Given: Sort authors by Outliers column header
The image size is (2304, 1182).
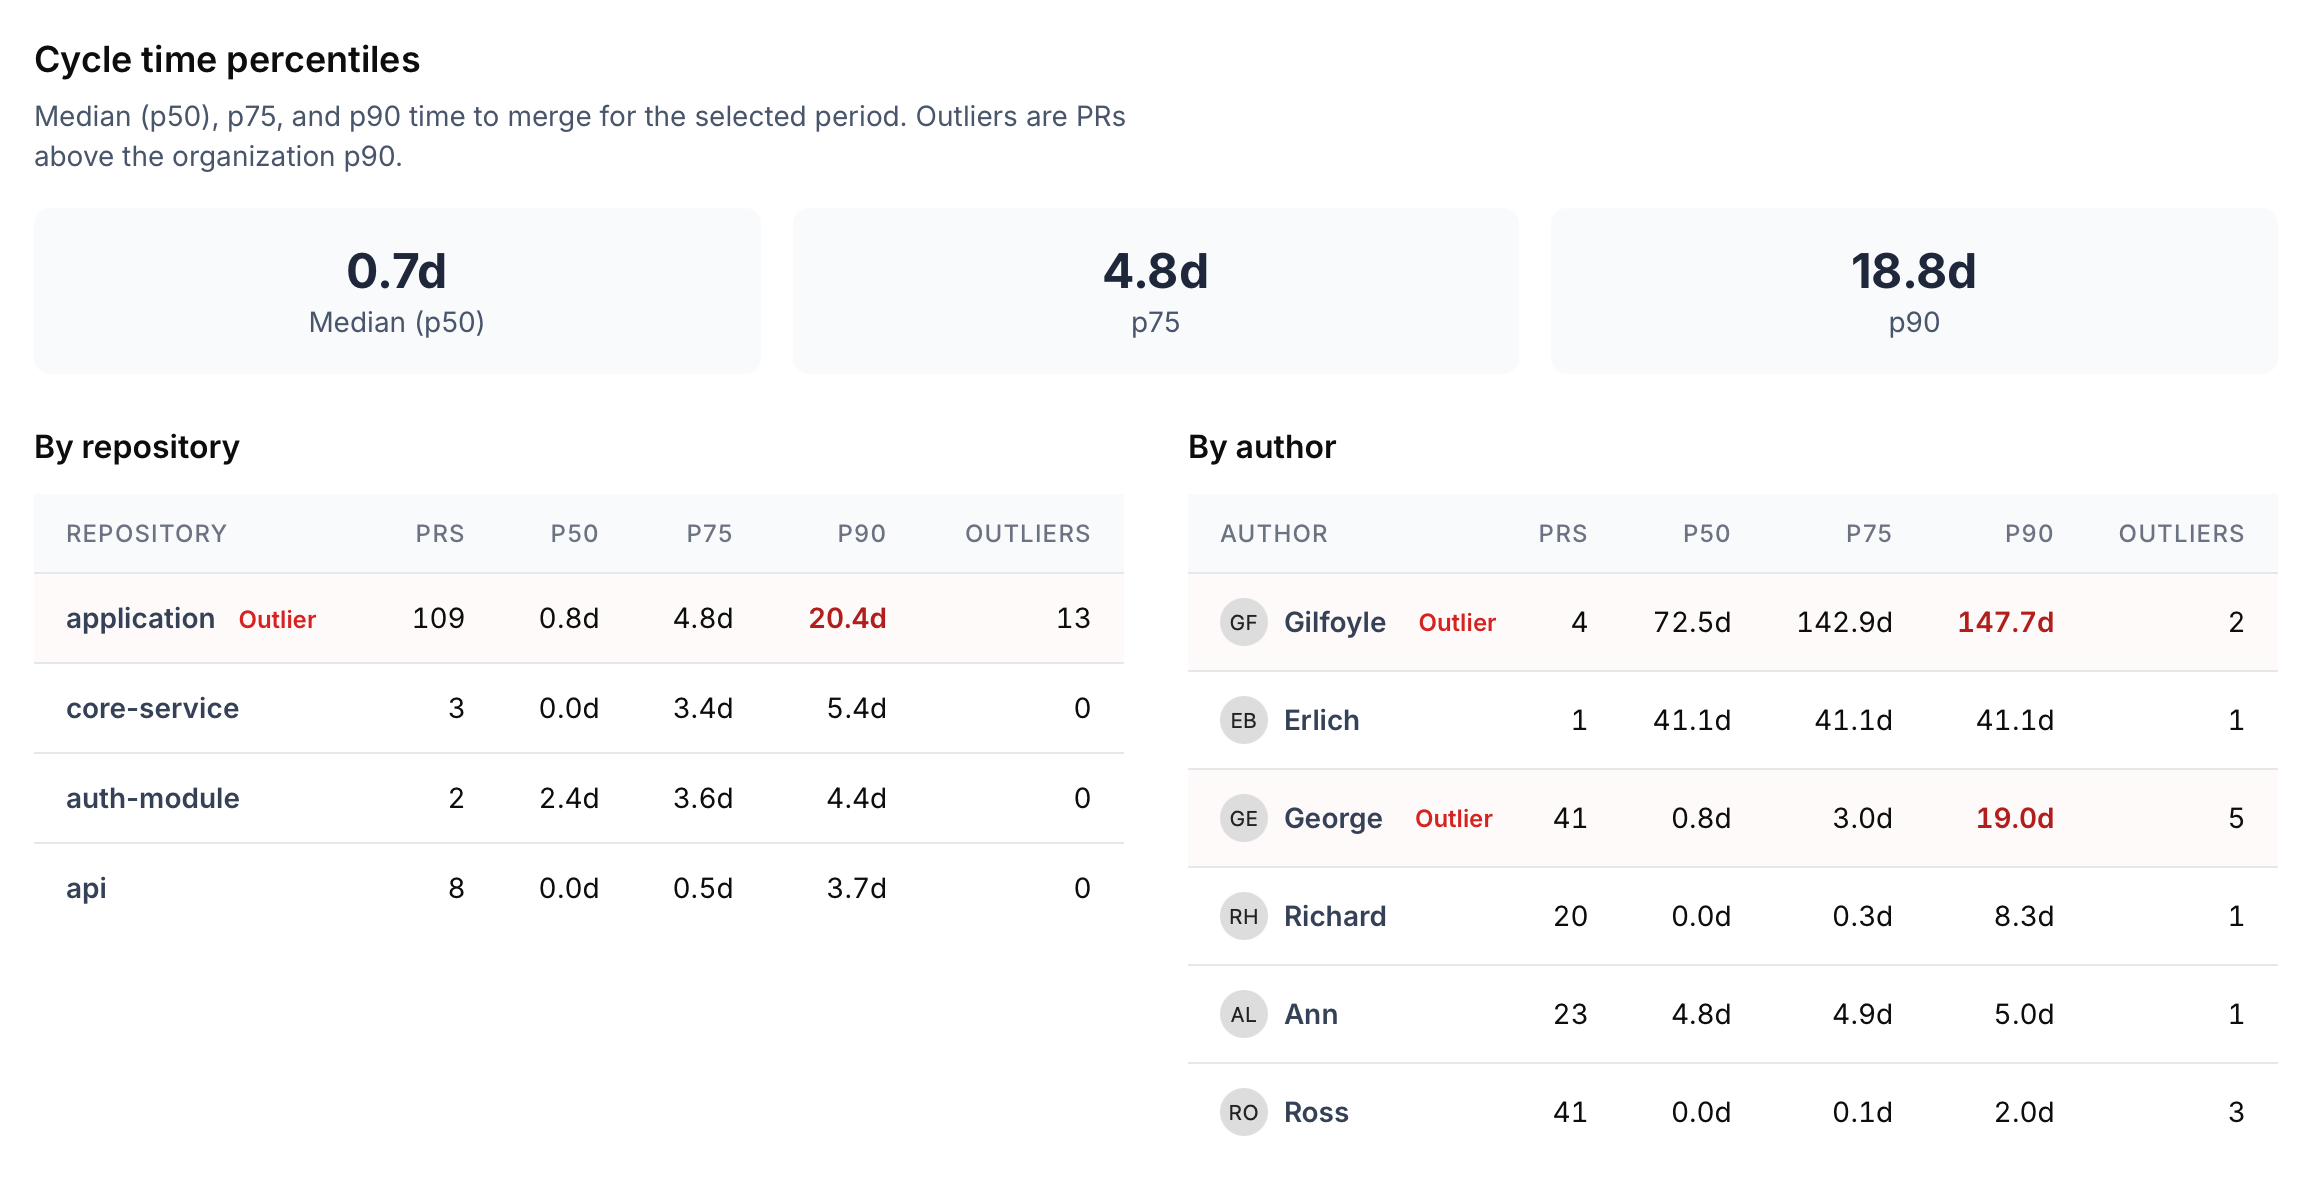Looking at the screenshot, I should tap(2181, 534).
